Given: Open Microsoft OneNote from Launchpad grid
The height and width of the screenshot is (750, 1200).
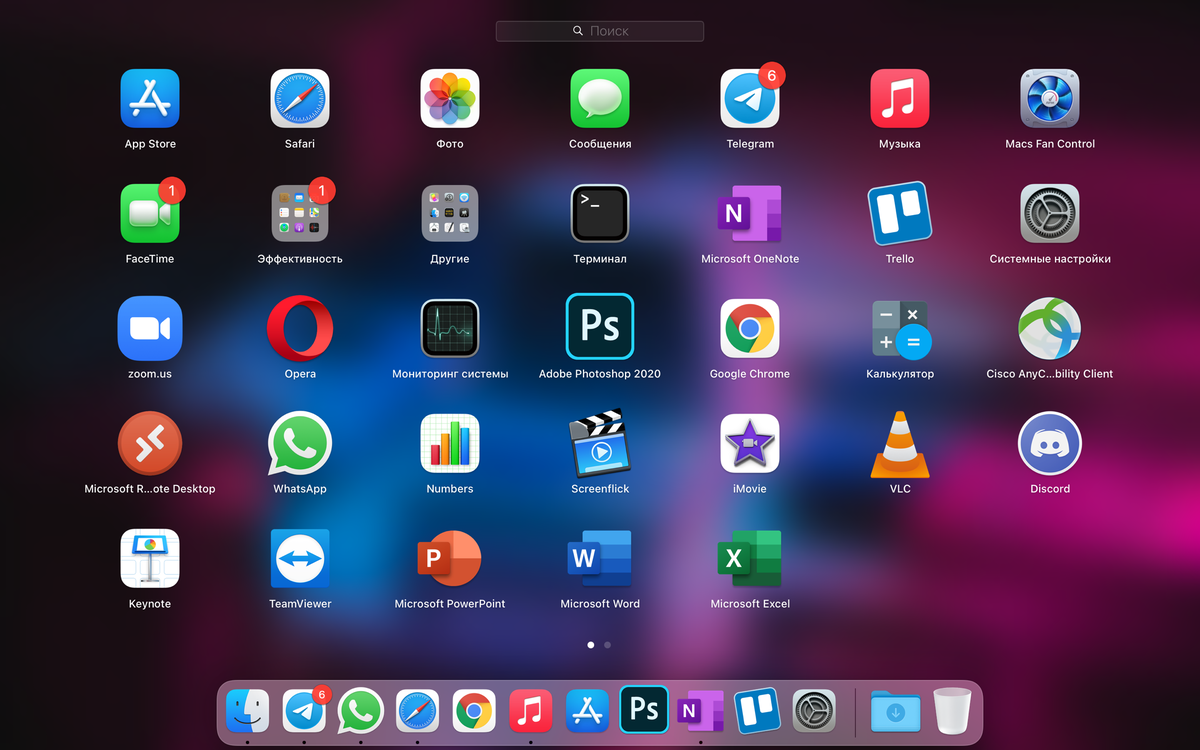Looking at the screenshot, I should pos(750,214).
